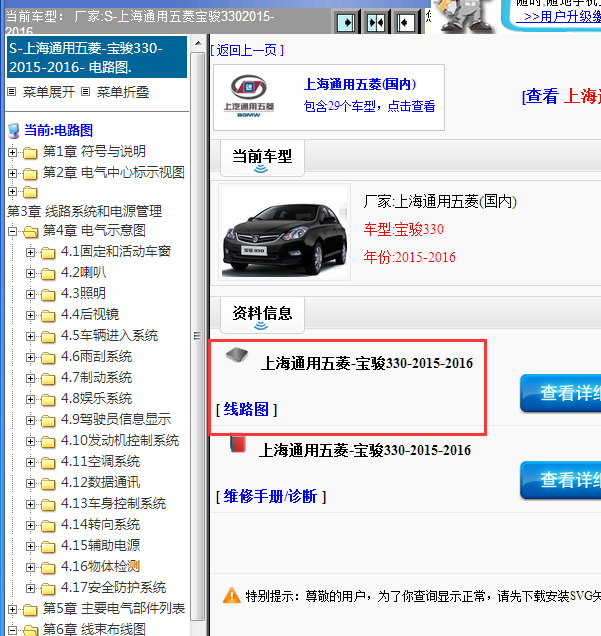This screenshot has width=601, height=636.
Task: Expand the 4.9驾驶员信息显示 node
Action: point(30,421)
